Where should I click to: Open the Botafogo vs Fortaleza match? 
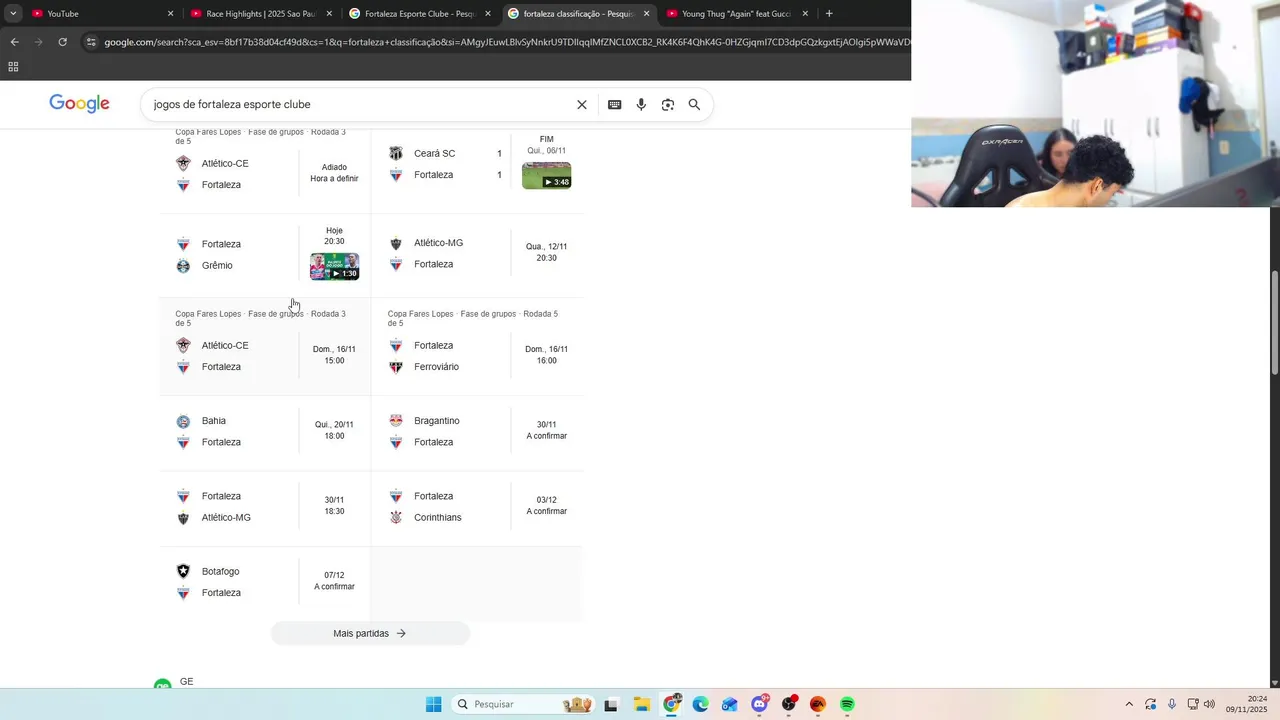(265, 582)
